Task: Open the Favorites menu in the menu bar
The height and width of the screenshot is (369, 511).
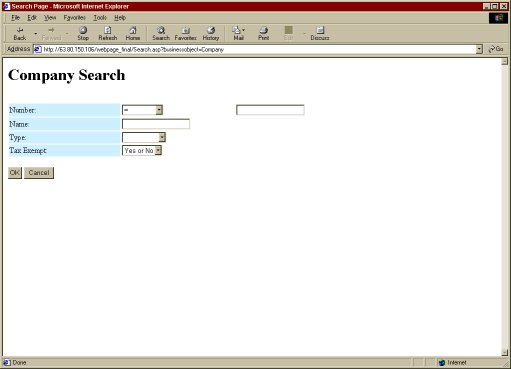Action: (x=74, y=18)
